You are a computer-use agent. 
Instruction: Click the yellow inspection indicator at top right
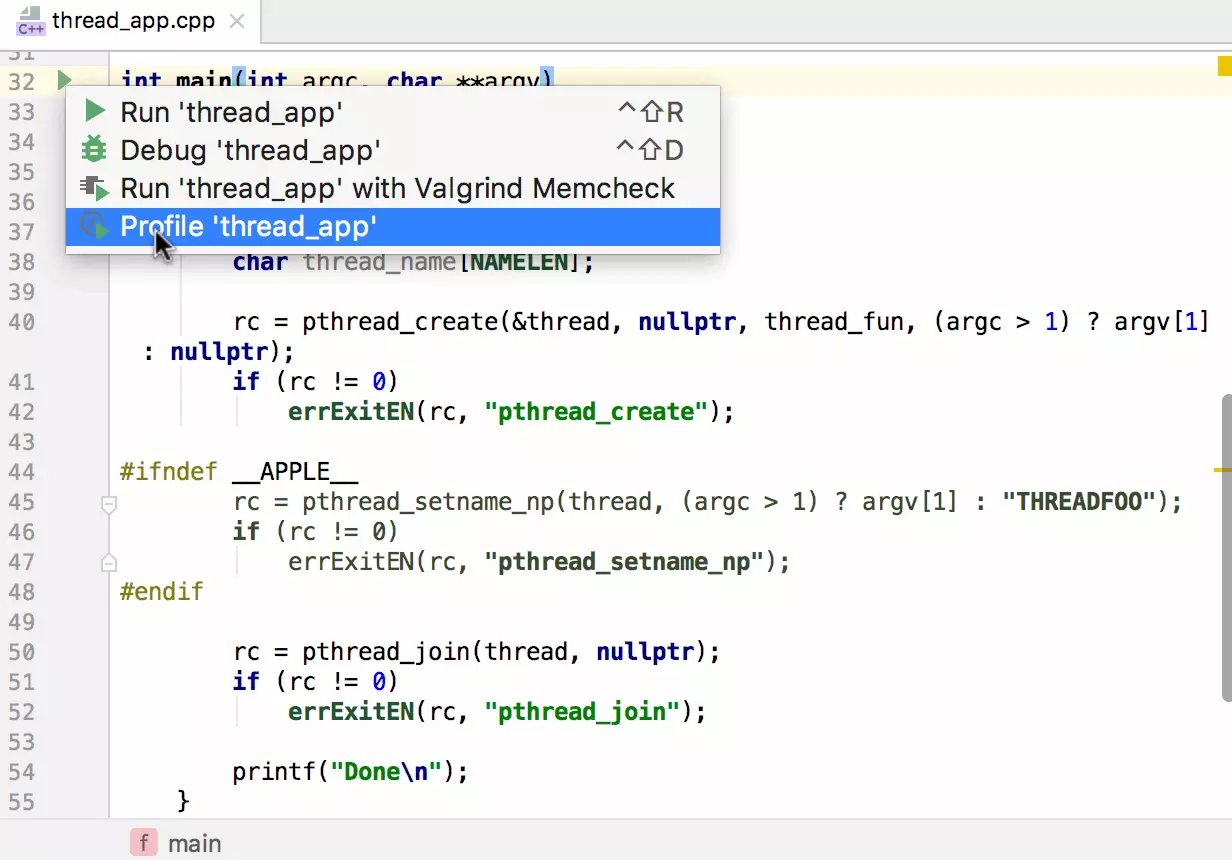1224,67
